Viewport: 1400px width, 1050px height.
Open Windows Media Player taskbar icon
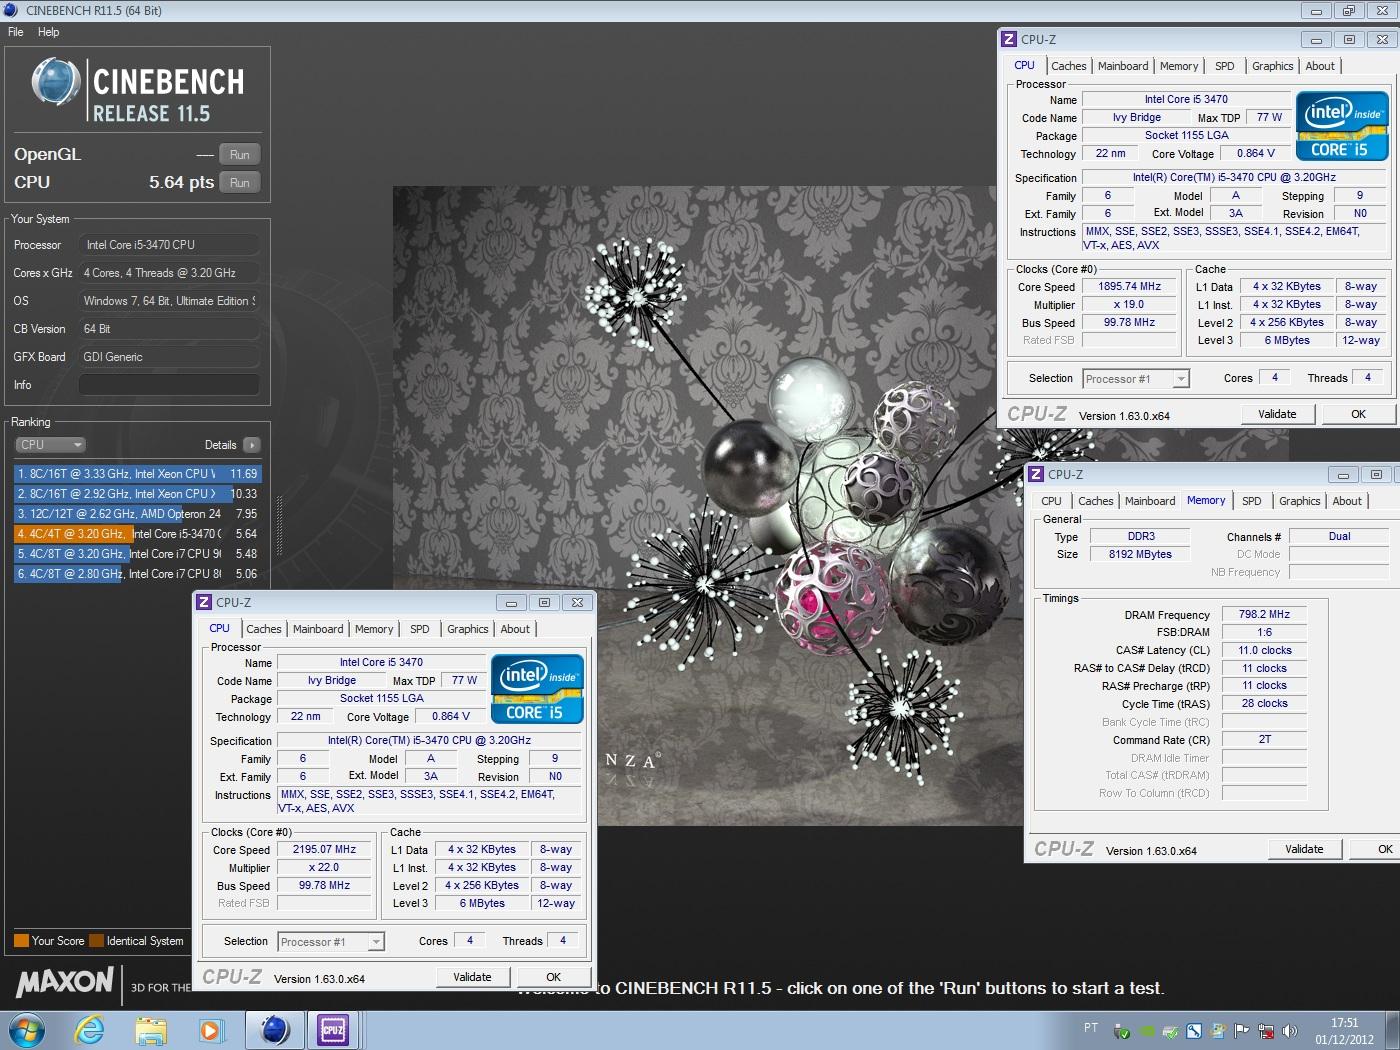pos(210,1029)
